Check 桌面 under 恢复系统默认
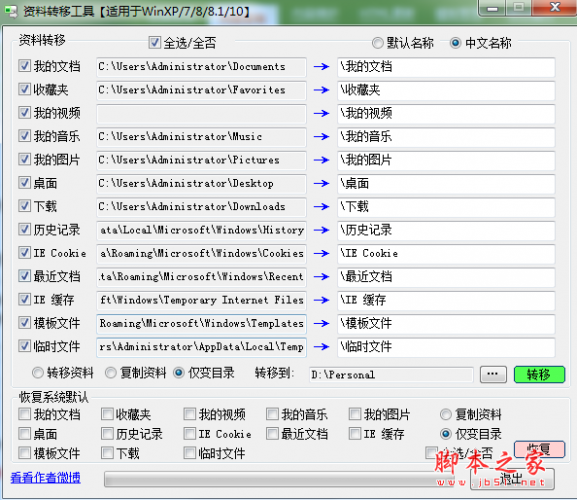The width and height of the screenshot is (577, 500). [x=24, y=434]
